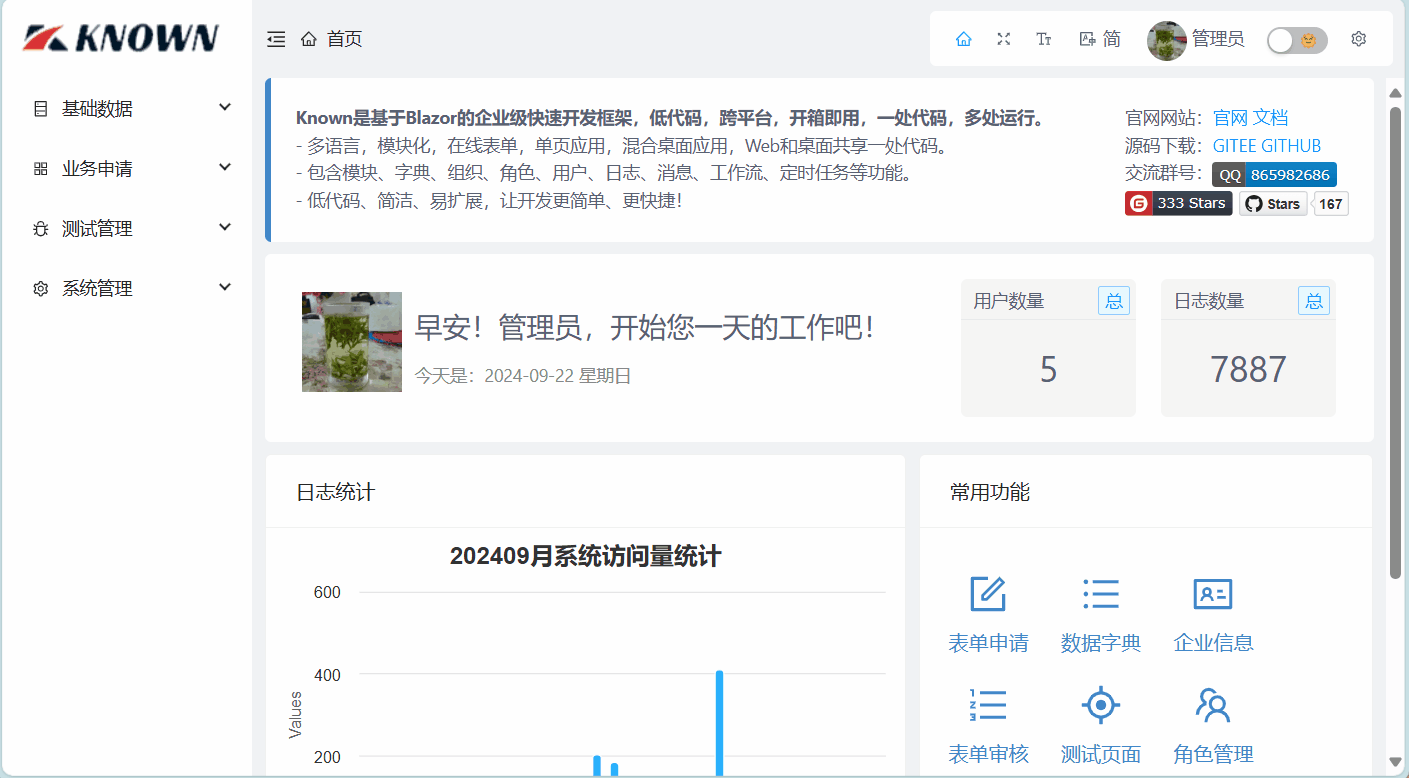Click the blue home icon in top toolbar
This screenshot has height=778, width=1409.
[964, 39]
